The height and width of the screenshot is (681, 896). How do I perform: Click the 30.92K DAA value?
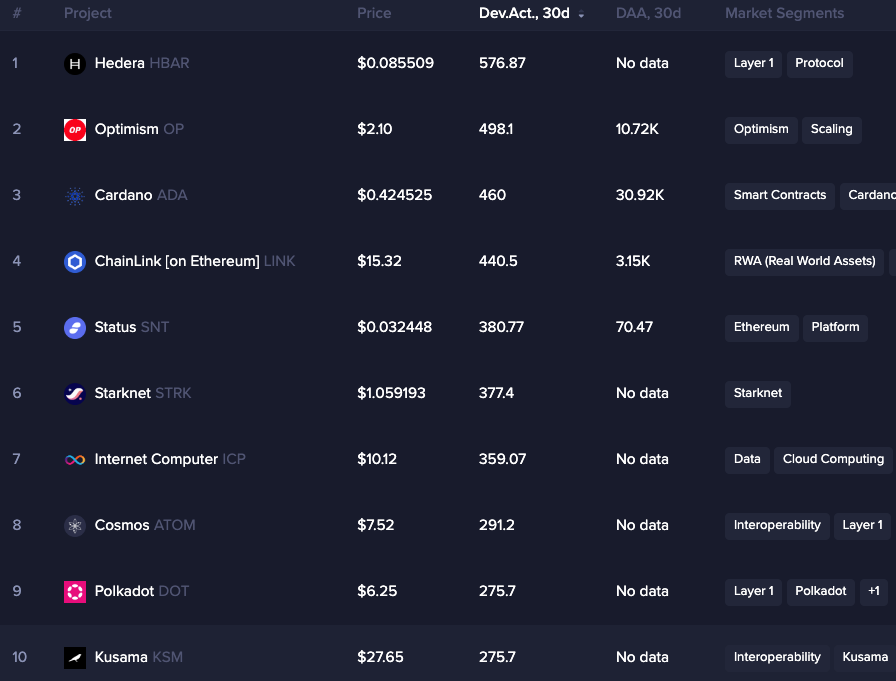(640, 195)
